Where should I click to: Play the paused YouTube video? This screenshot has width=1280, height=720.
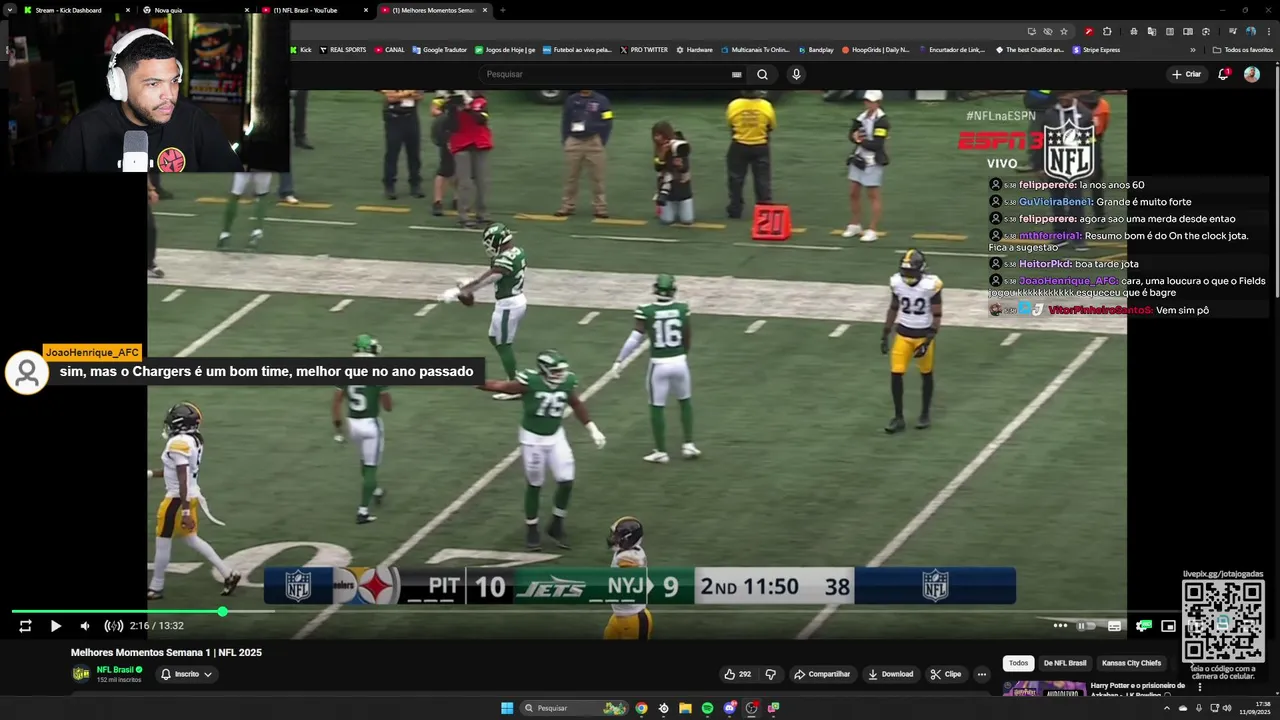coord(56,626)
